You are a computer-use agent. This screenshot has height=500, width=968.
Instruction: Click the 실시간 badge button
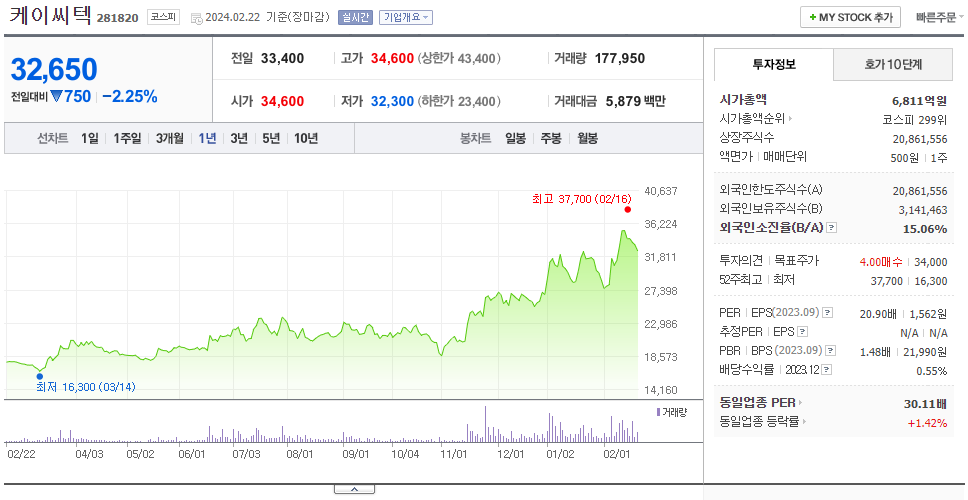pyautogui.click(x=355, y=17)
